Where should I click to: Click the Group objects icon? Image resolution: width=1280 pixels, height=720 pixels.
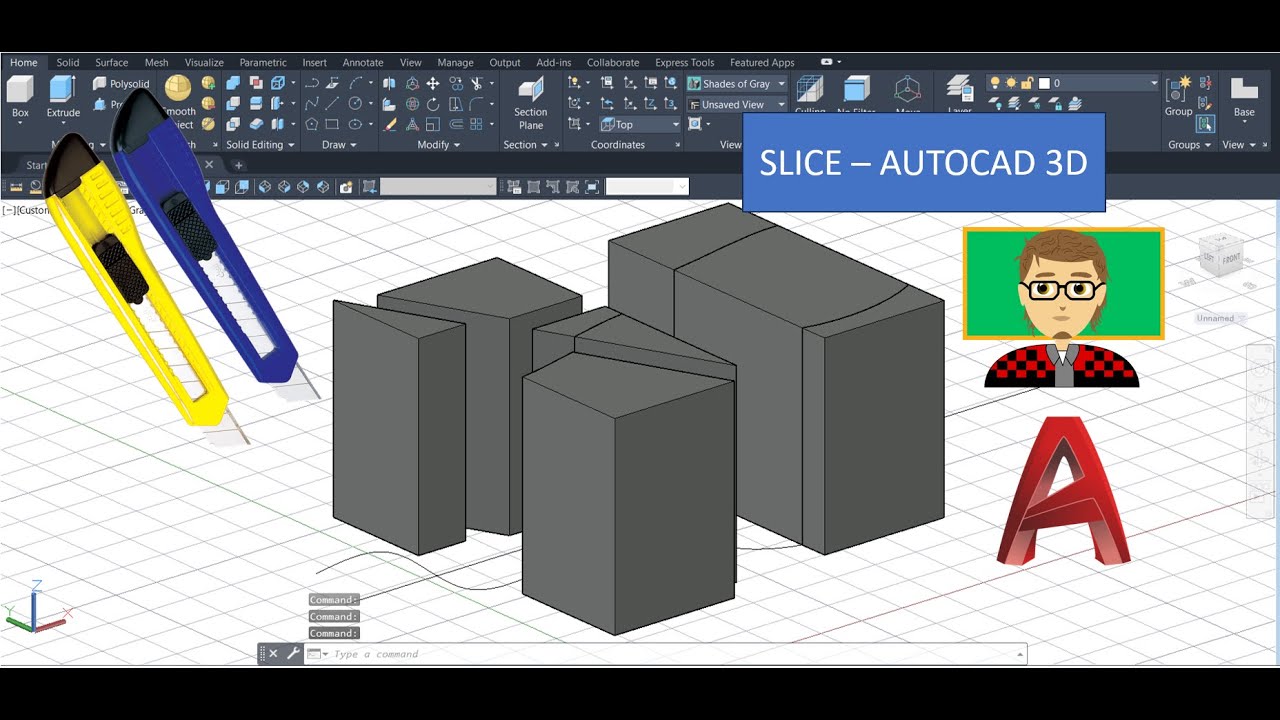(x=1179, y=97)
